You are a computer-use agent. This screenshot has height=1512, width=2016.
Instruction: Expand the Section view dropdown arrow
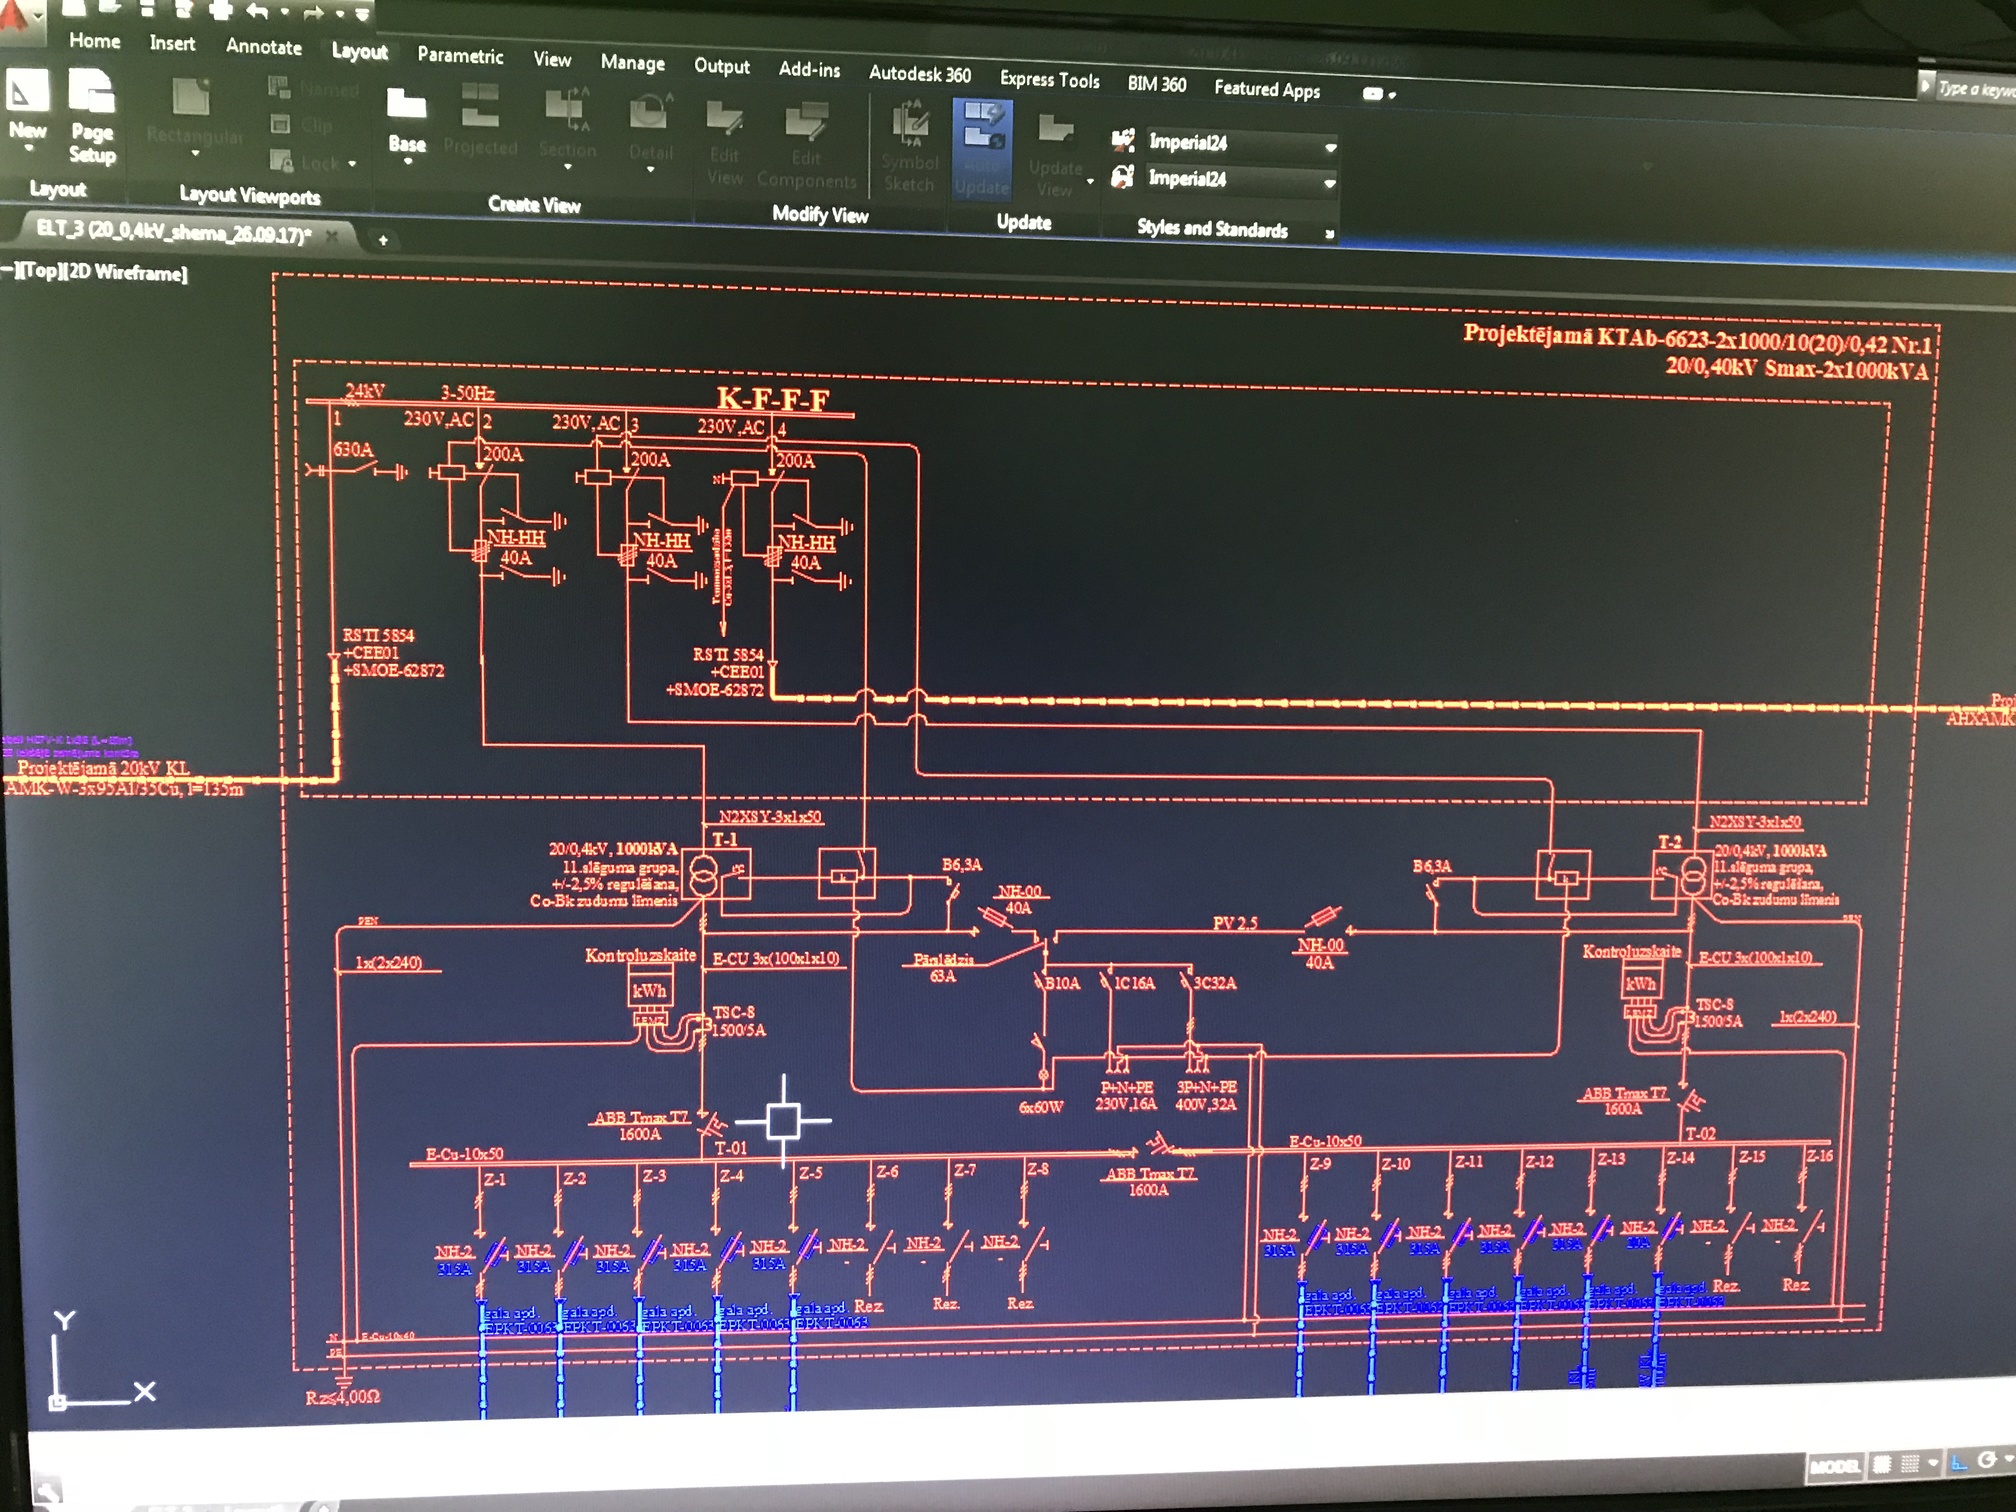point(568,168)
